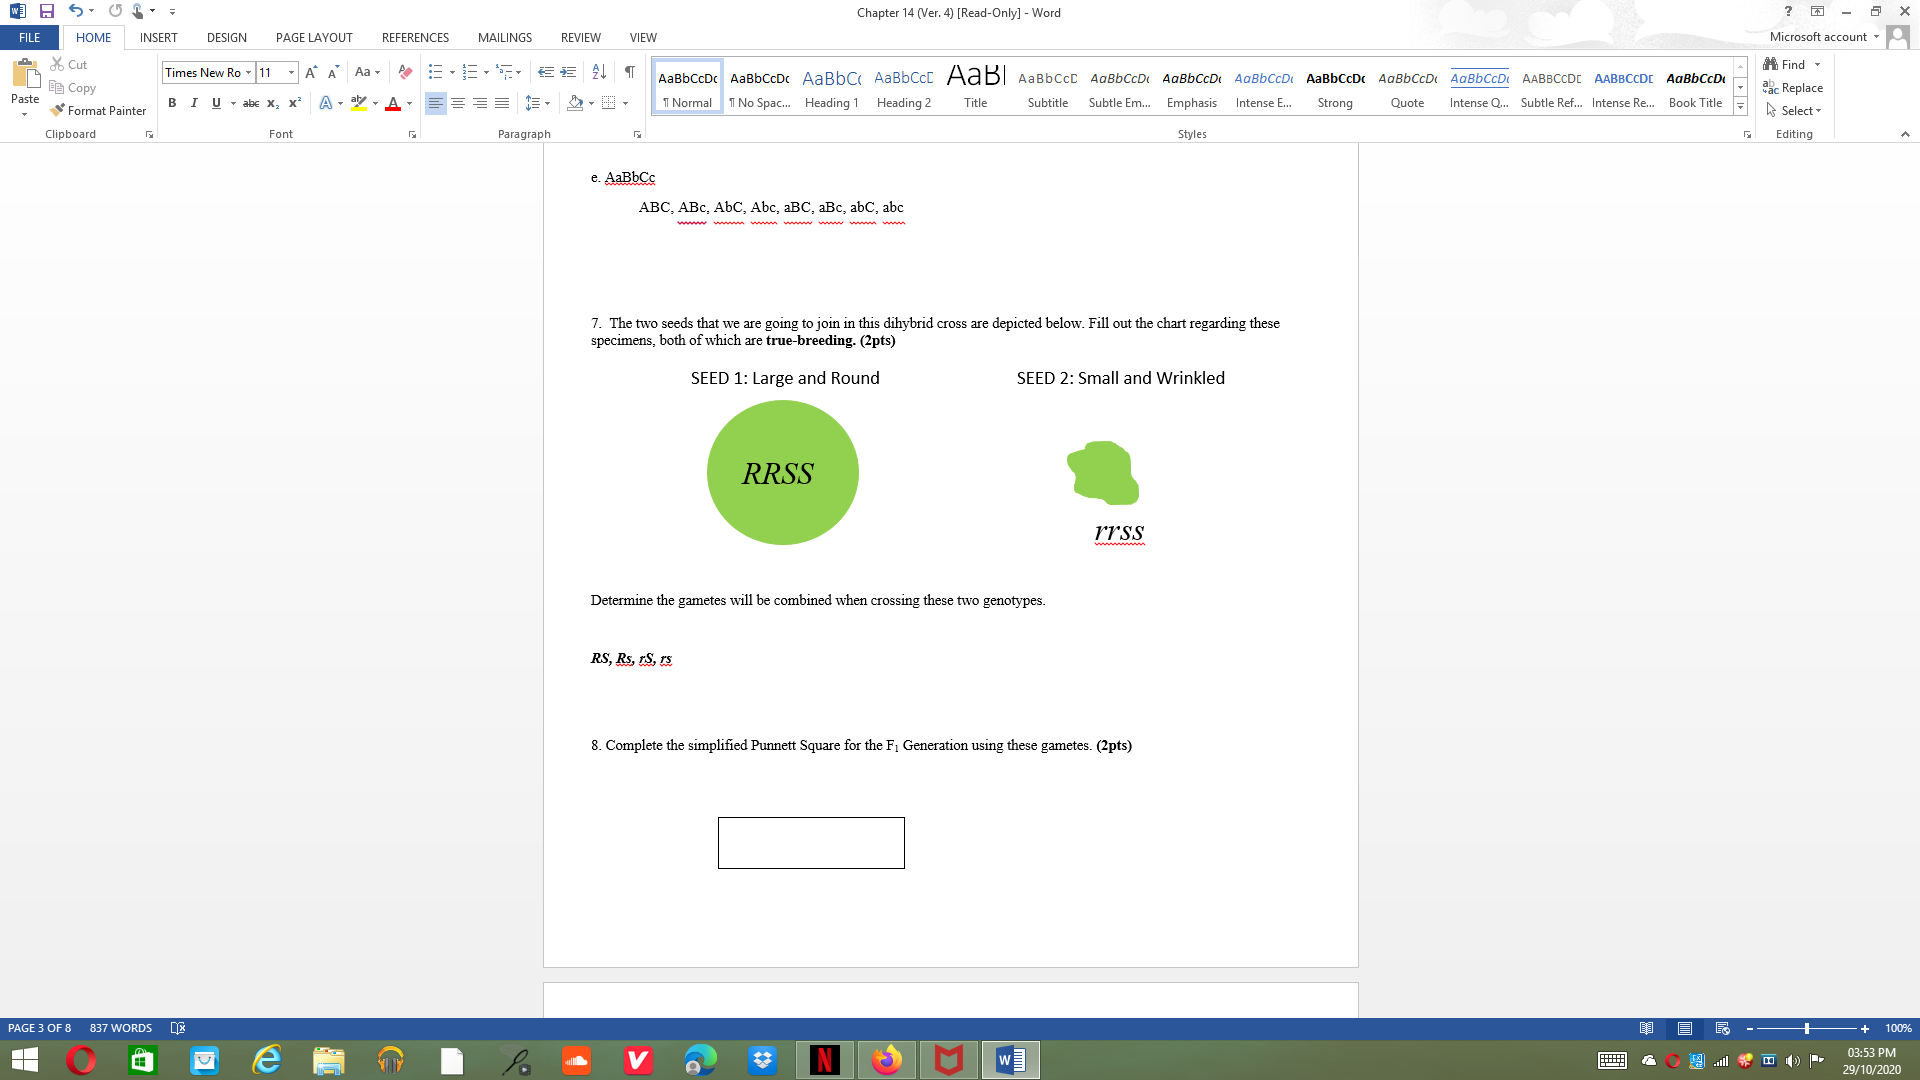Toggle Italic formatting
This screenshot has width=1920, height=1080.
194,103
